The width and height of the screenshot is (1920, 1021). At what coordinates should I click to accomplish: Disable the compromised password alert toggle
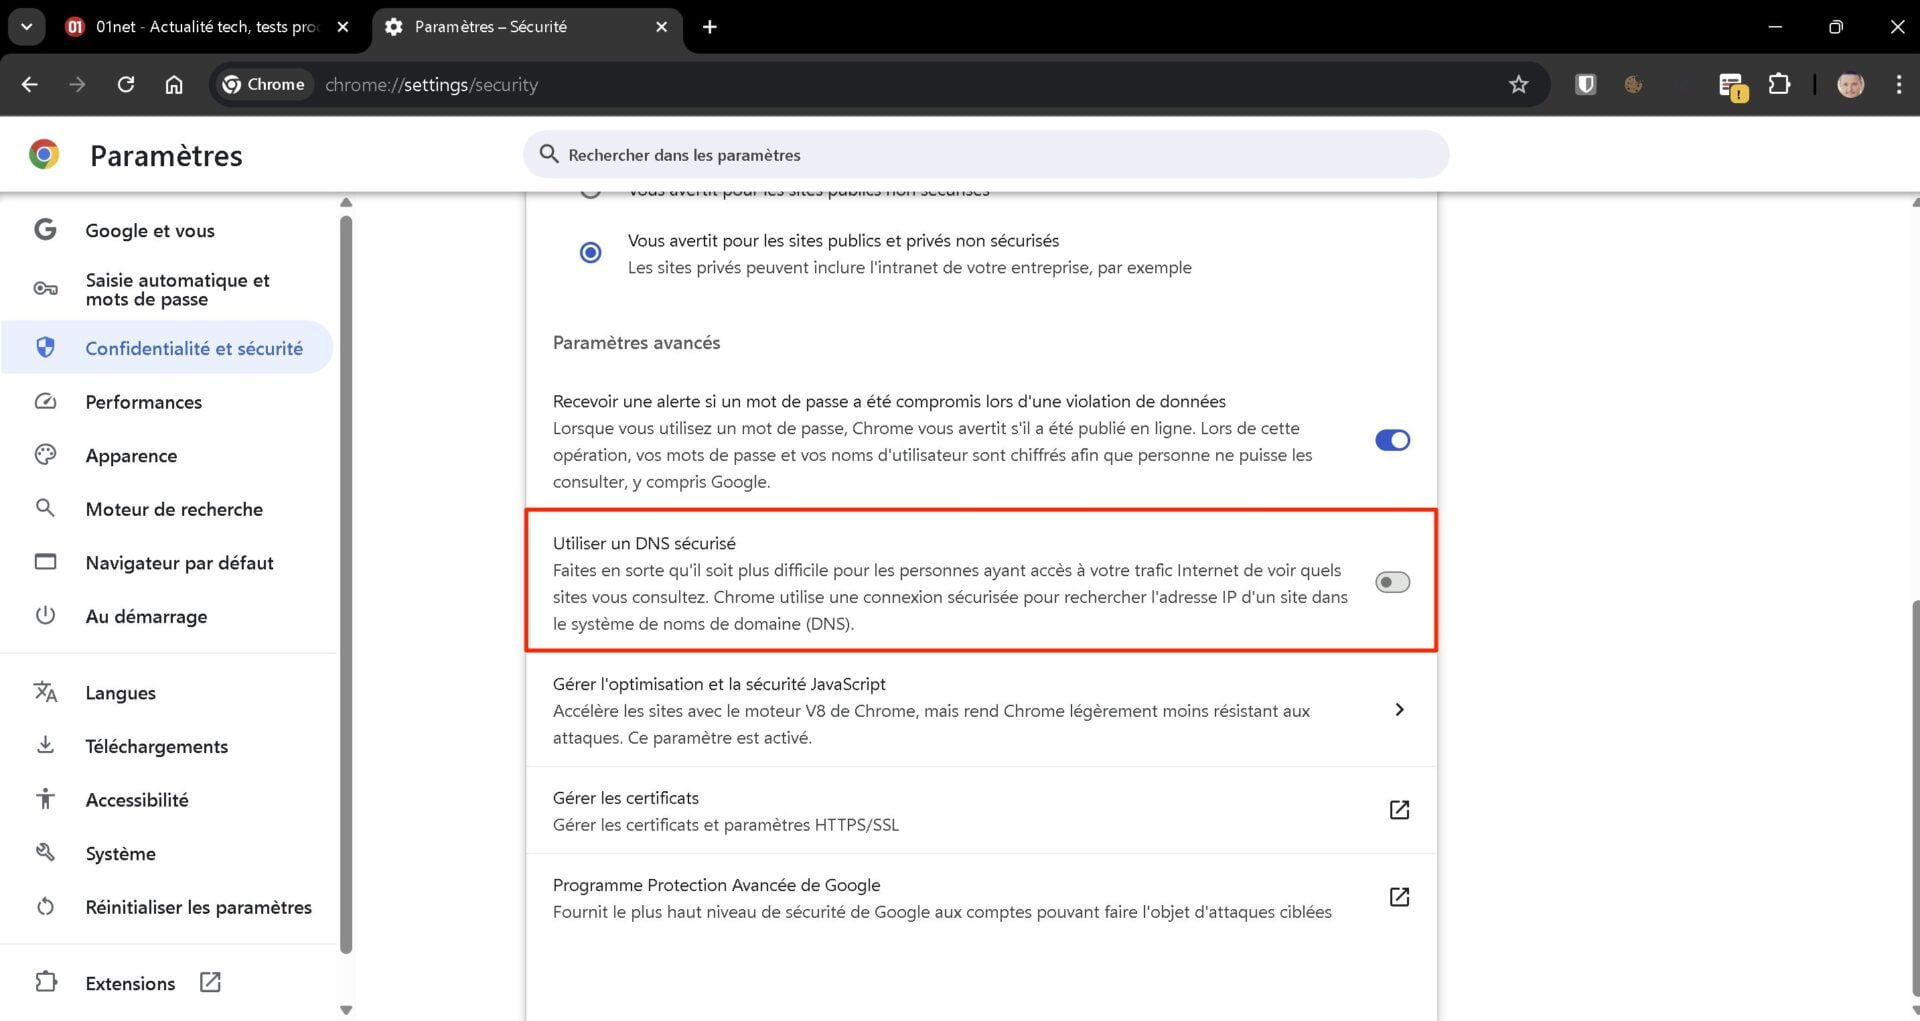point(1392,440)
